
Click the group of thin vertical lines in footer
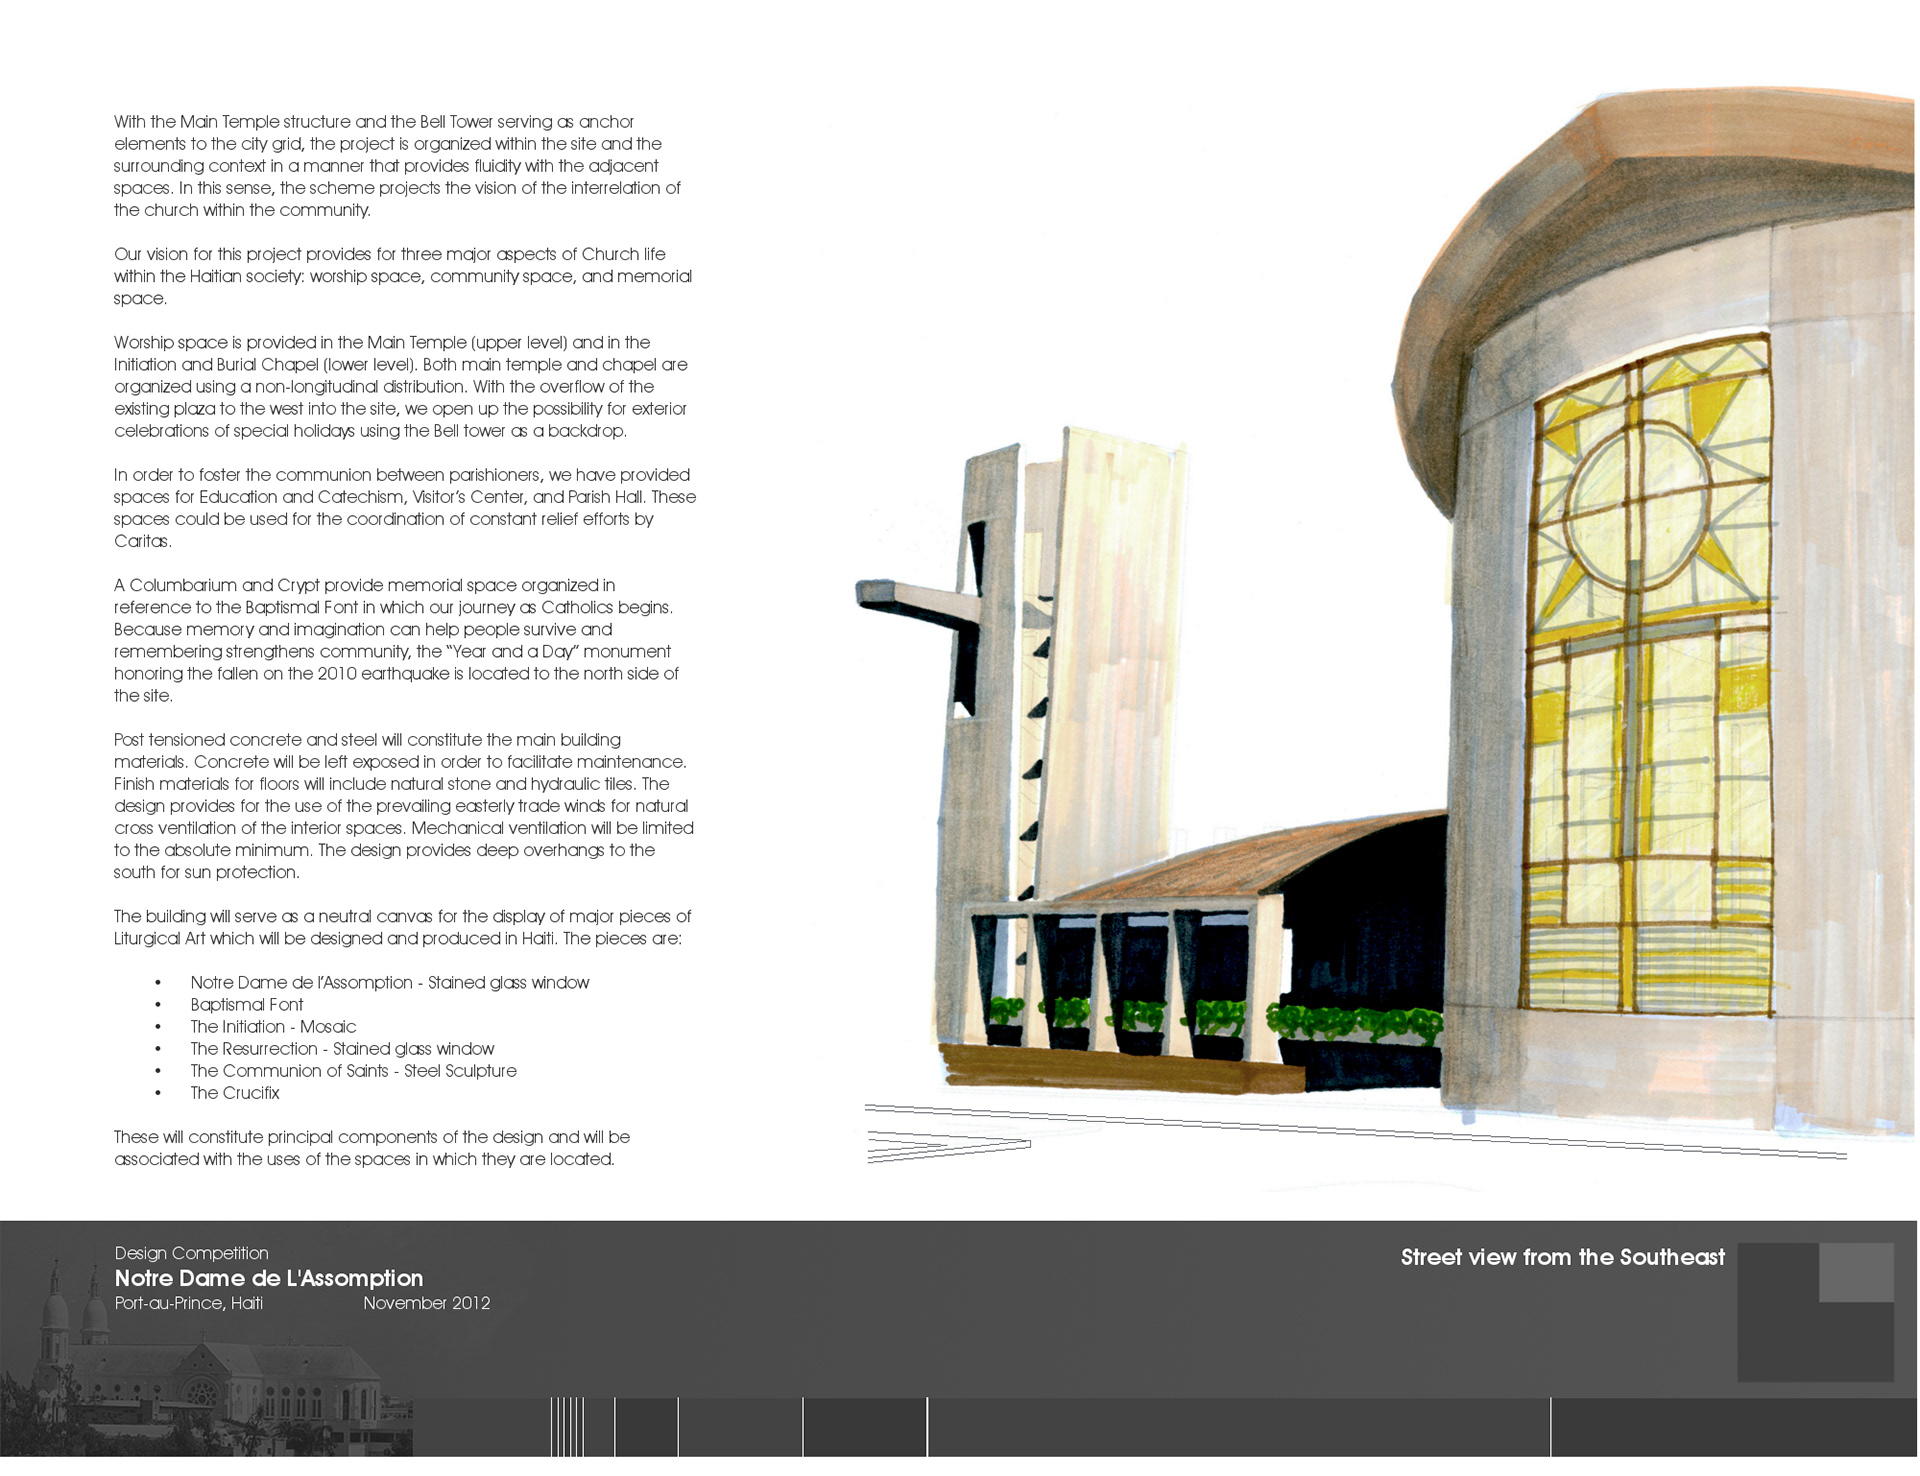coord(567,1427)
